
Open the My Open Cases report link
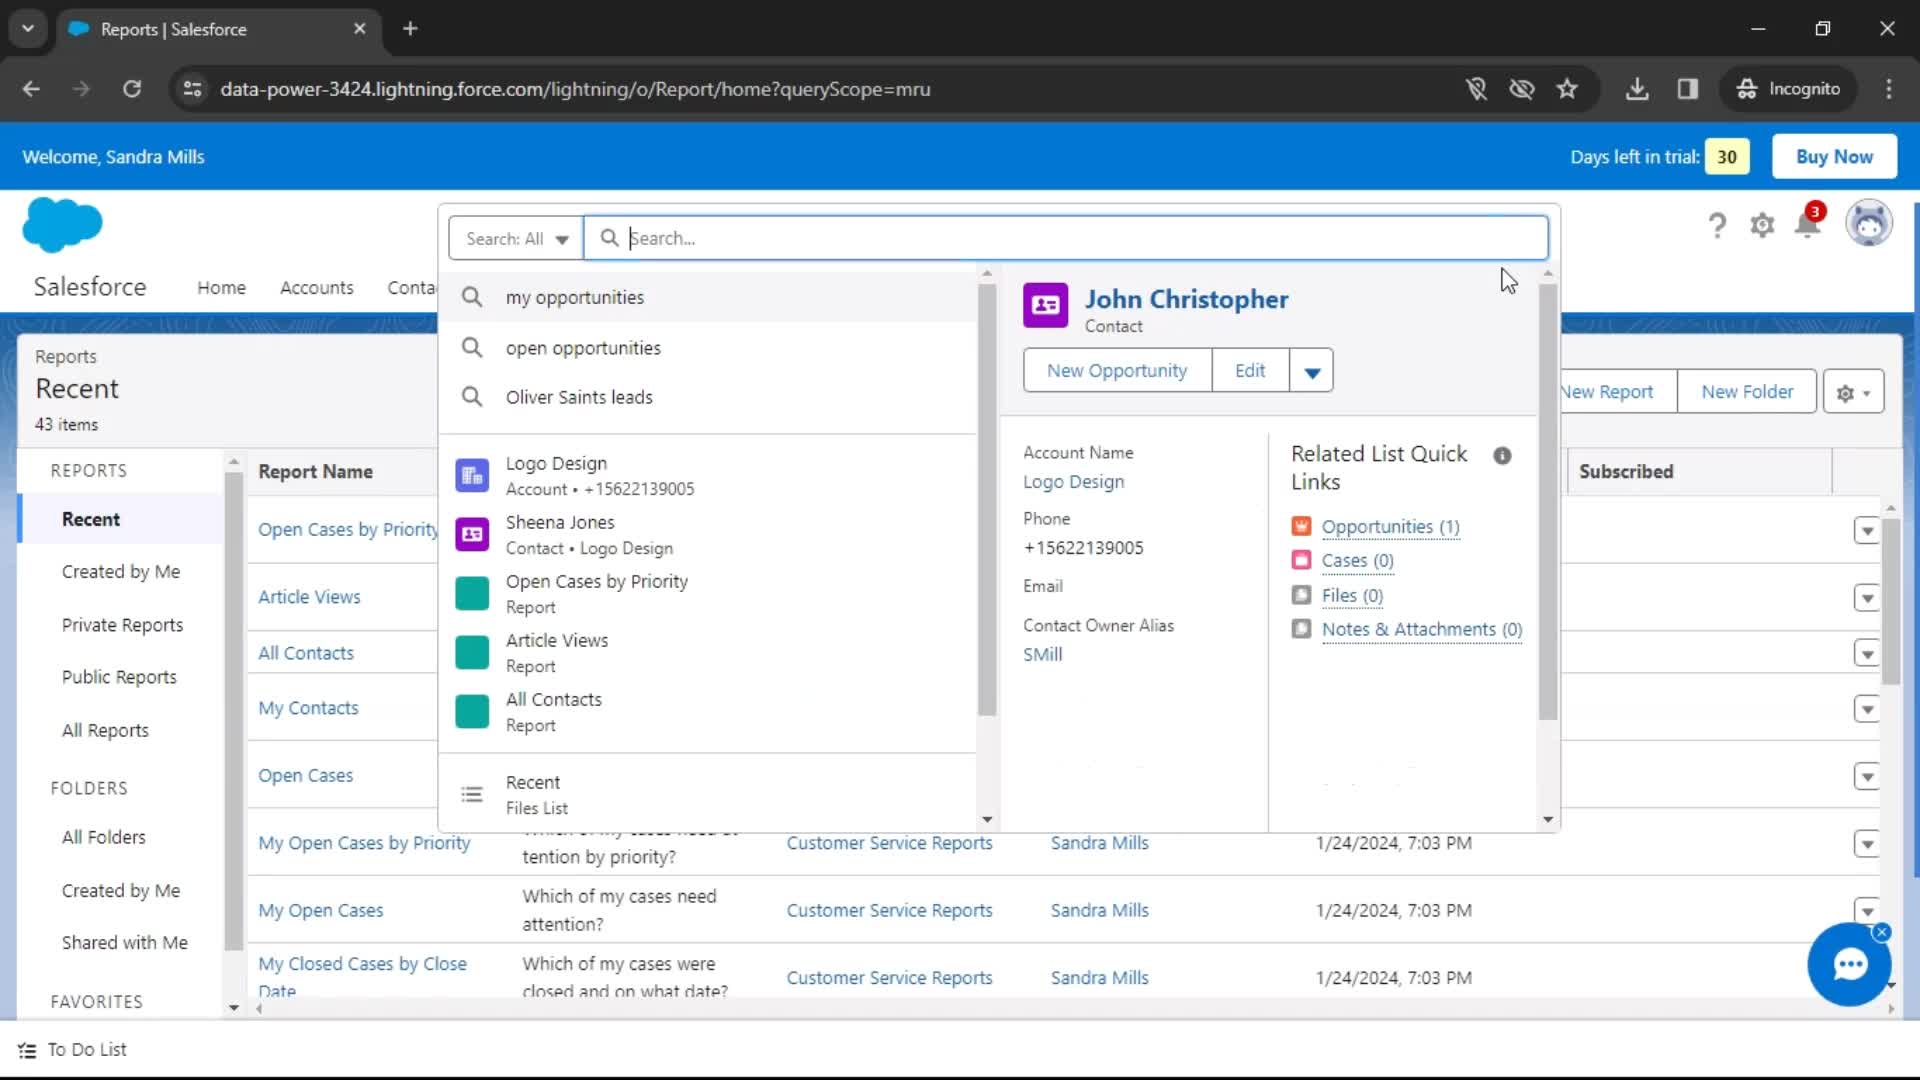(x=320, y=911)
